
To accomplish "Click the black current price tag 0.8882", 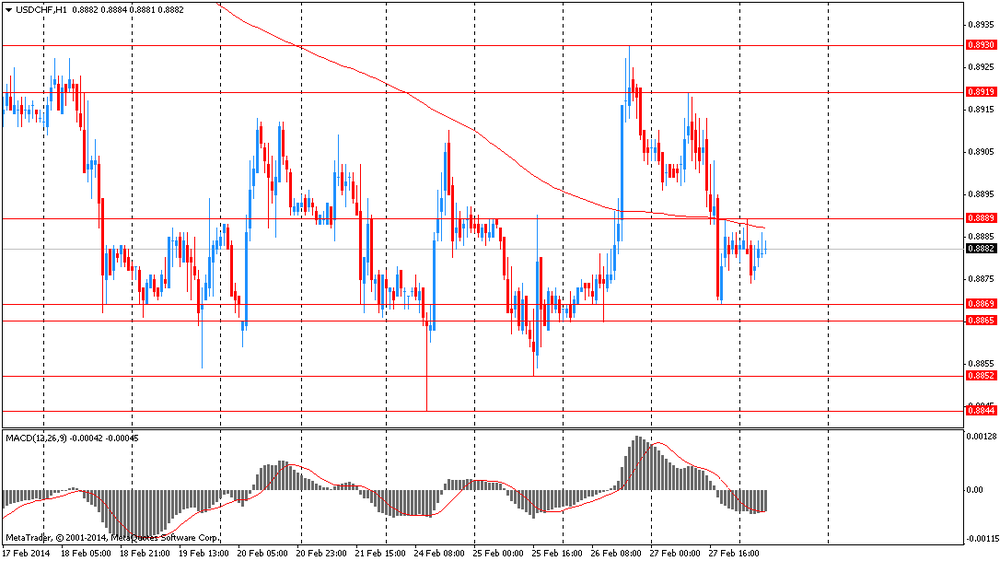I will (x=981, y=249).
